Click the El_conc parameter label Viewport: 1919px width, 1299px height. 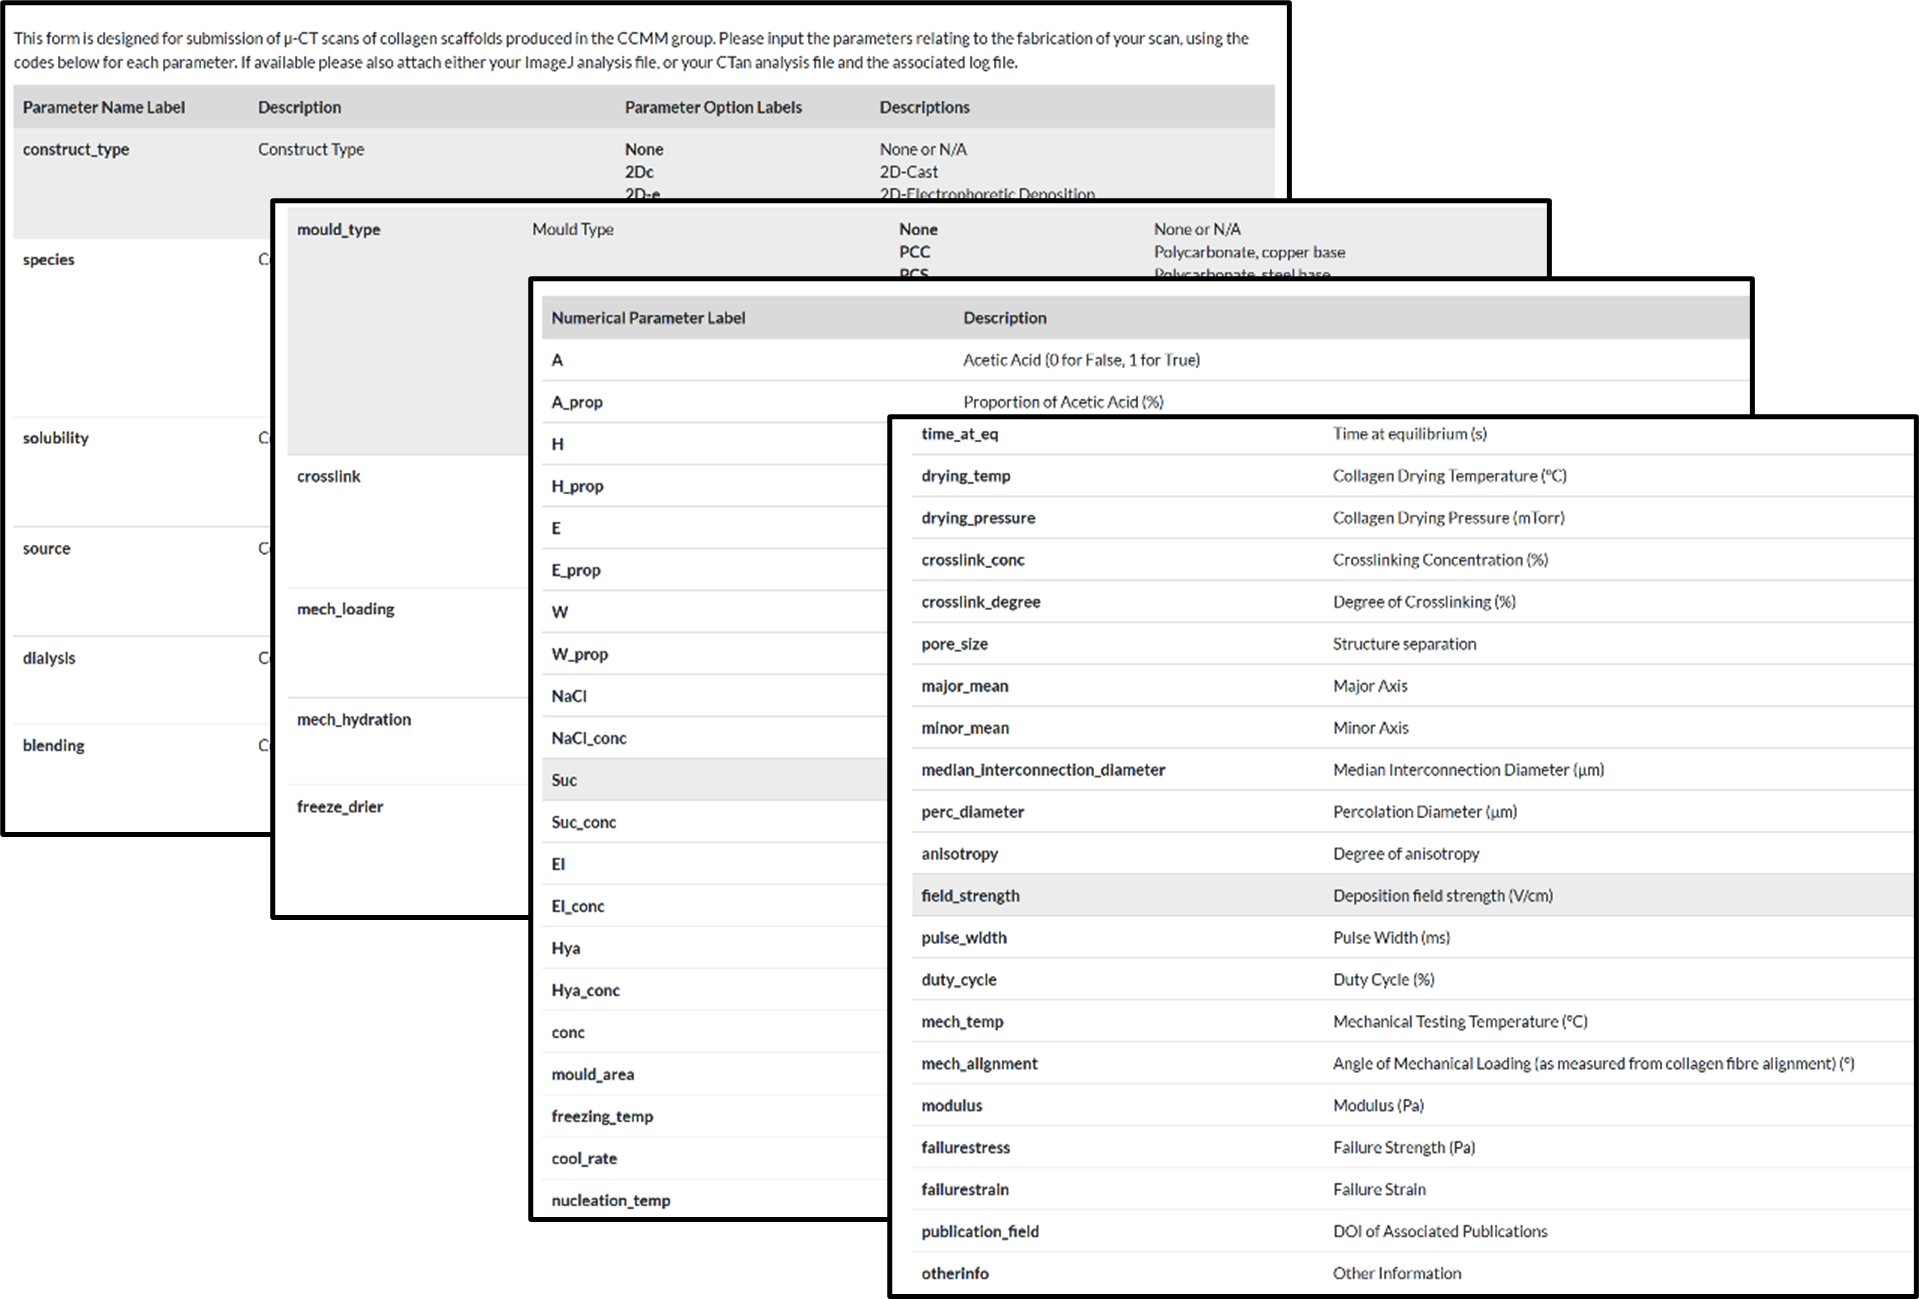click(x=578, y=906)
